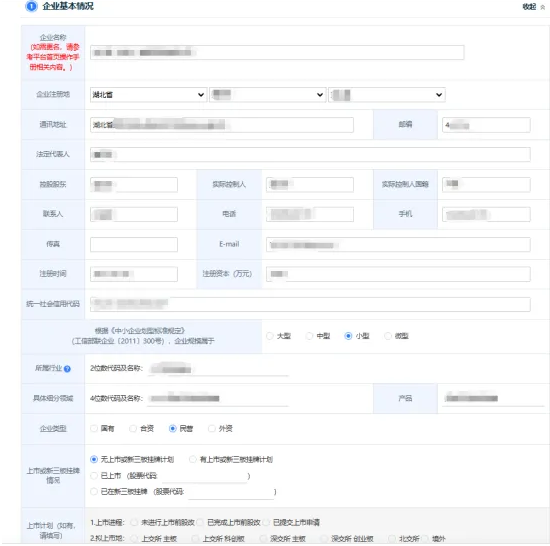Select the 已上市 radio option
This screenshot has width=550, height=546.
coord(94,476)
